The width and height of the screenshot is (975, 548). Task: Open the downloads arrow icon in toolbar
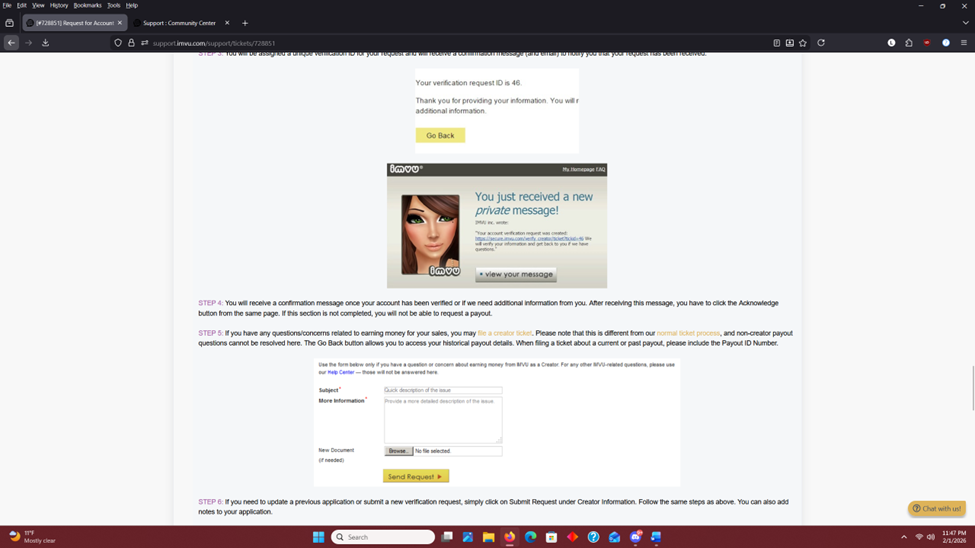[x=45, y=43]
